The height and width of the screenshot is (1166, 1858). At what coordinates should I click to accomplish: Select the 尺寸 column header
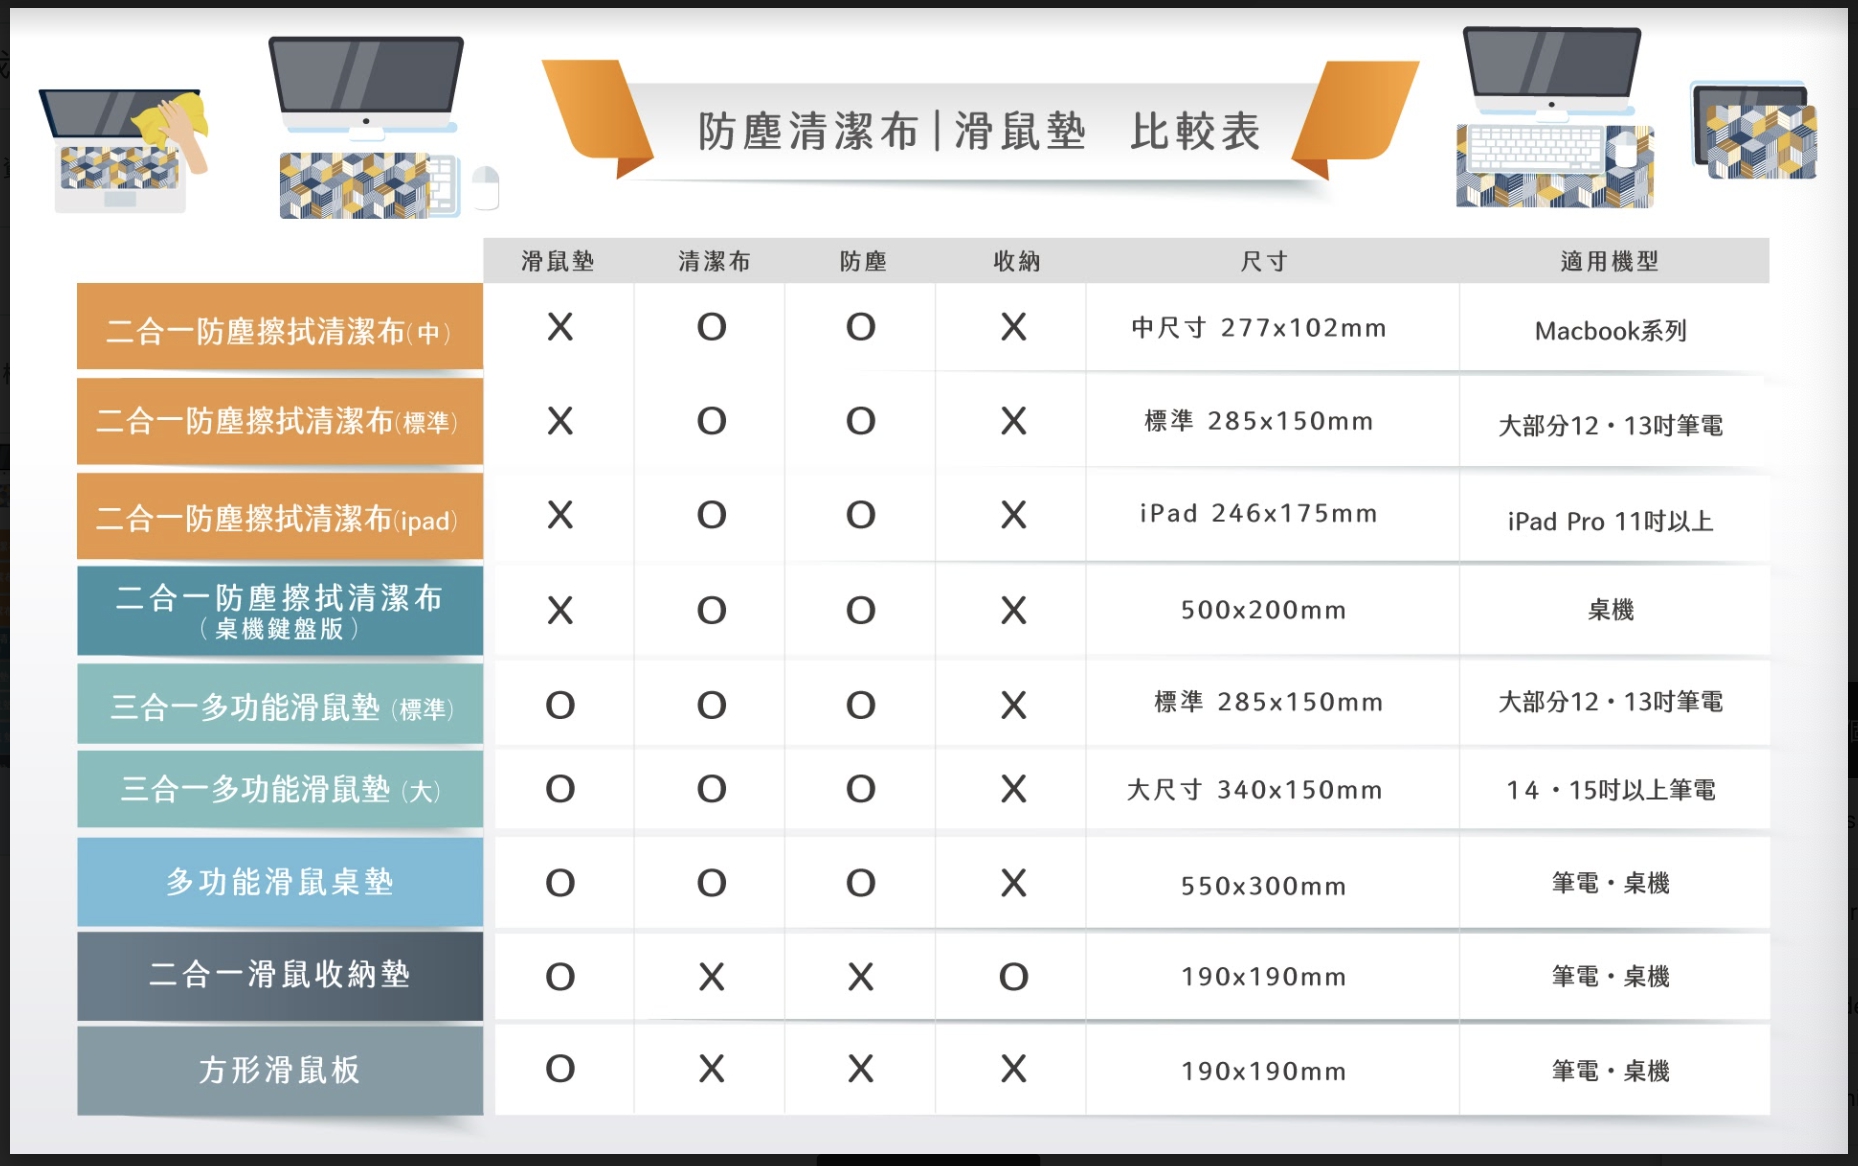(1264, 261)
